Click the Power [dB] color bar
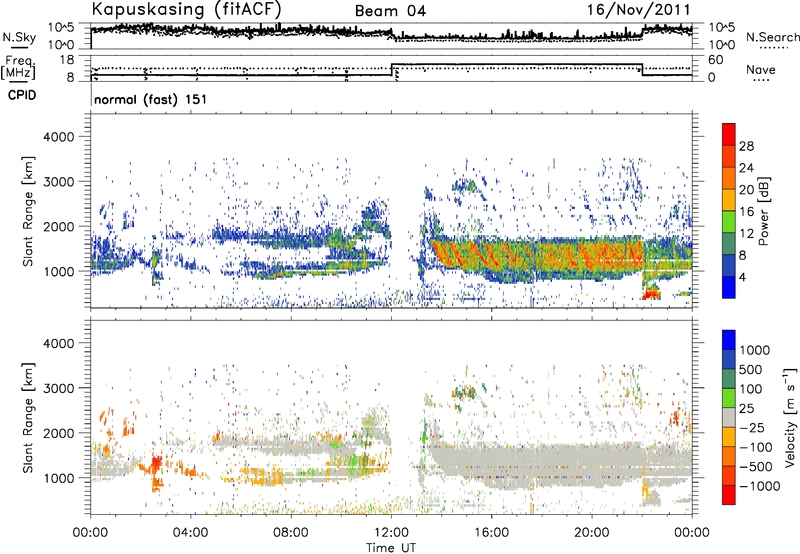Viewport: 800px width, 554px height. point(729,211)
